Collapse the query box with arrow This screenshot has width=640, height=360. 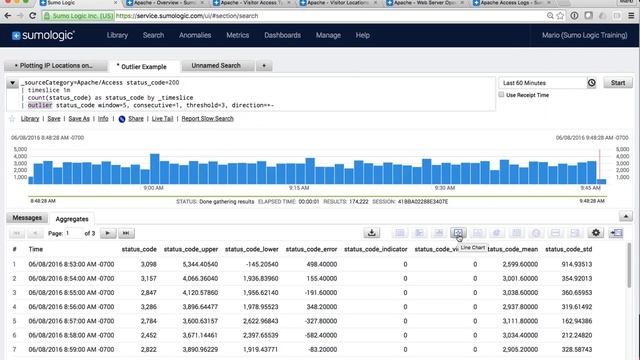(12, 83)
